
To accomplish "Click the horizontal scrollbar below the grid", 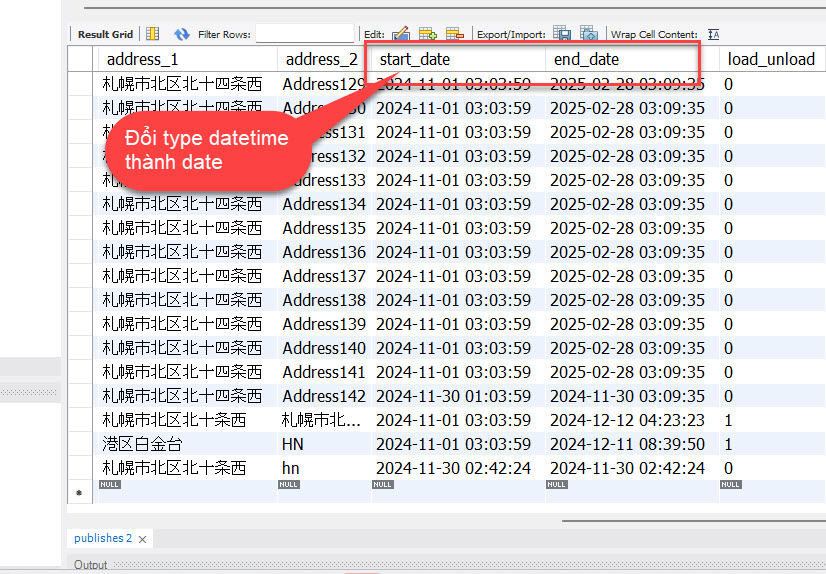I will [690, 520].
